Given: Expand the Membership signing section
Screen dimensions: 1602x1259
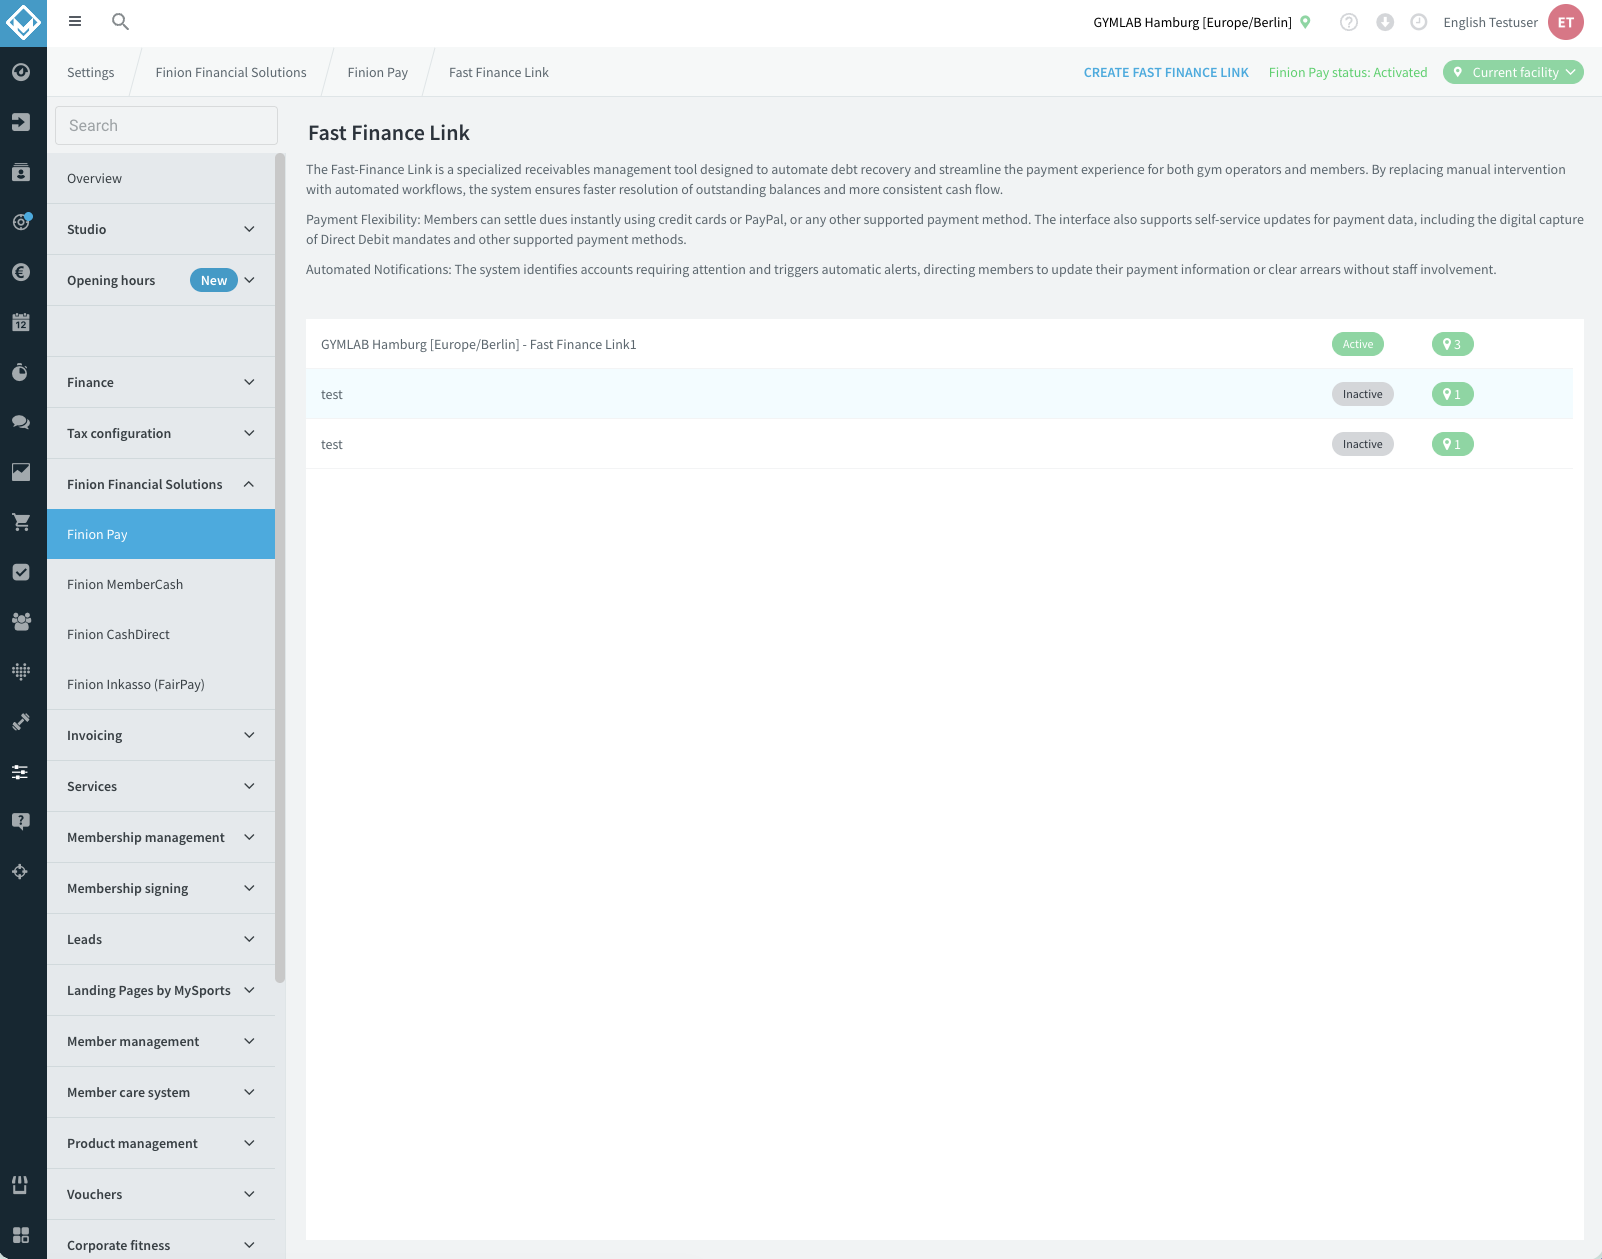Looking at the screenshot, I should click(x=161, y=888).
